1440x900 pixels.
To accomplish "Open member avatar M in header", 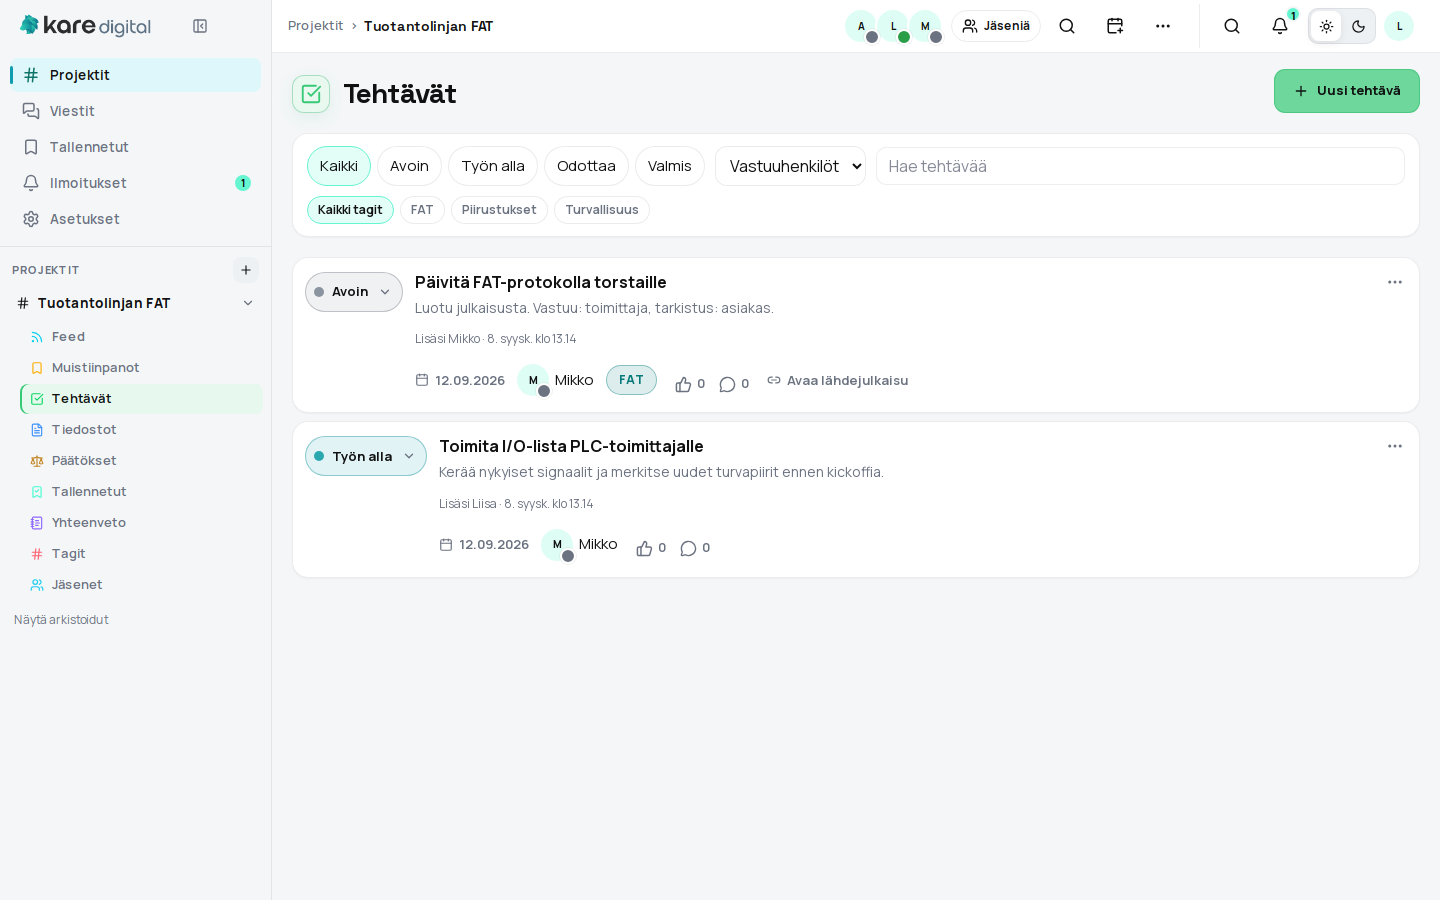I will coord(925,26).
